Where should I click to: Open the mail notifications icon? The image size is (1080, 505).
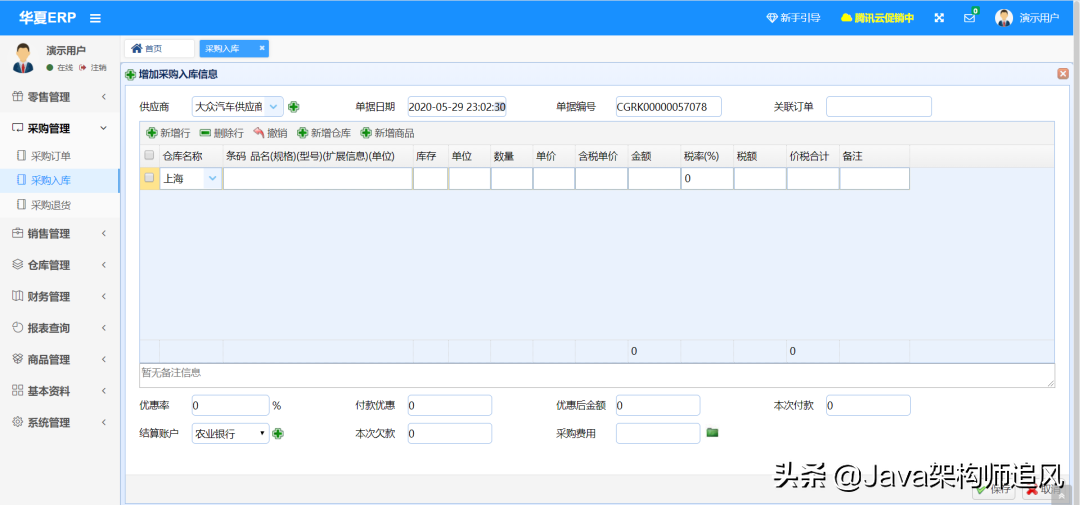(970, 18)
